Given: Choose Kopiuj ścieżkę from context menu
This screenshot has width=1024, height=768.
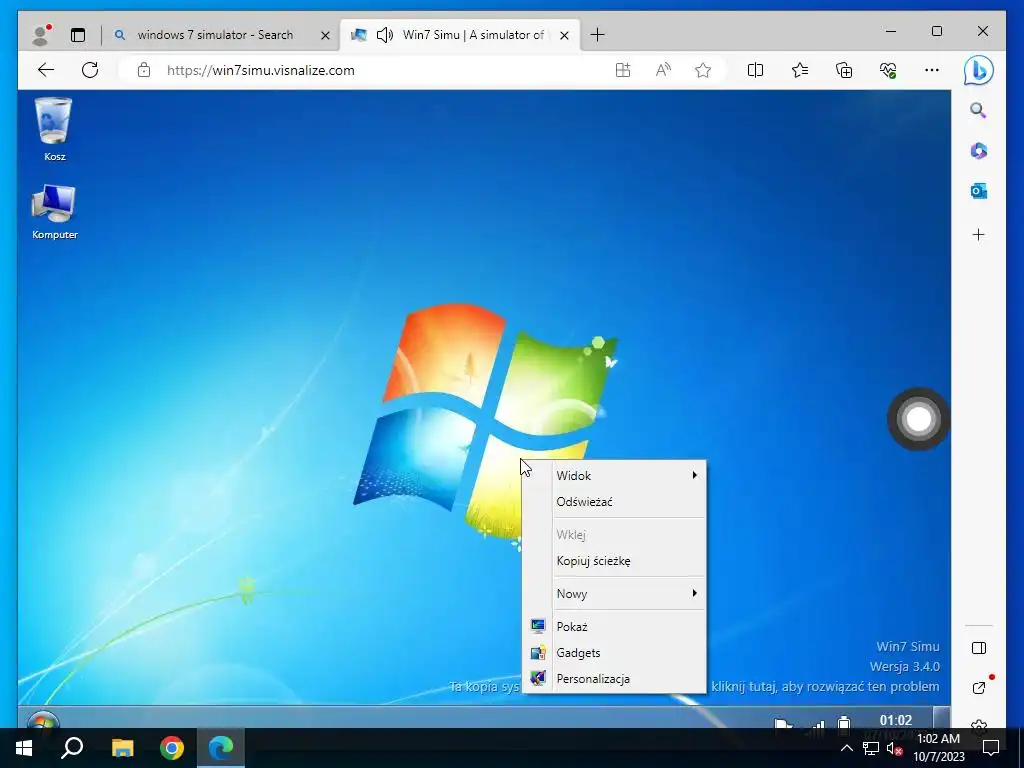Looking at the screenshot, I should [615, 560].
